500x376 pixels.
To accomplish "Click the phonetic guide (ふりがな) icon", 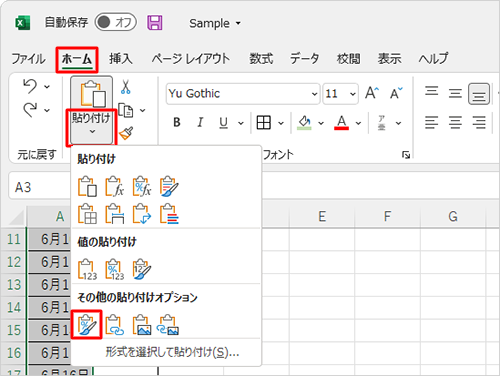I will click(x=382, y=123).
